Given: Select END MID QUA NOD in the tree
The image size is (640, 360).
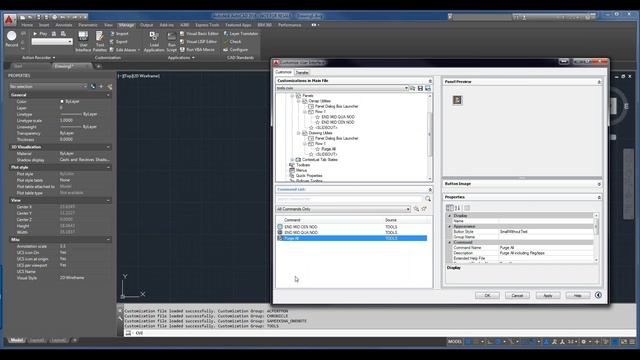Looking at the screenshot, I should coord(338,117).
